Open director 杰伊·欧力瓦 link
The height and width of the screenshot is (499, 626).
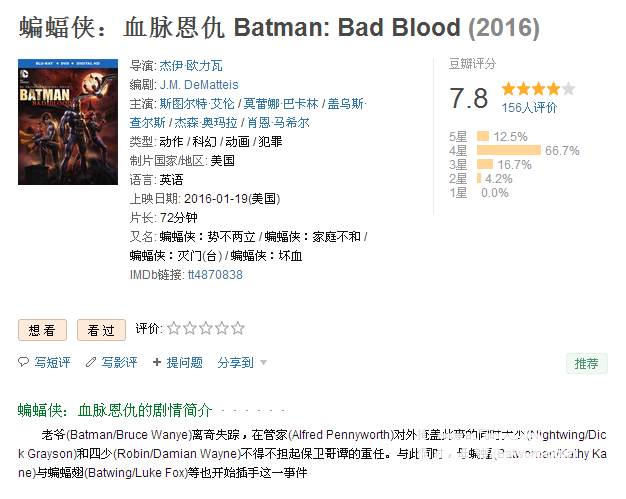coord(191,65)
